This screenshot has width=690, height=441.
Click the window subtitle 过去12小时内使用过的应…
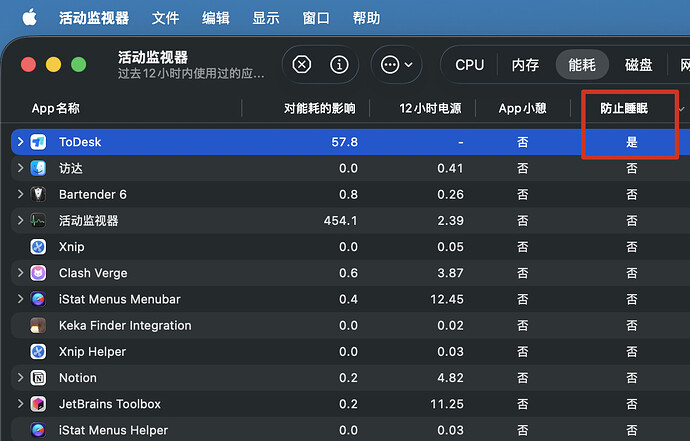tap(191, 73)
